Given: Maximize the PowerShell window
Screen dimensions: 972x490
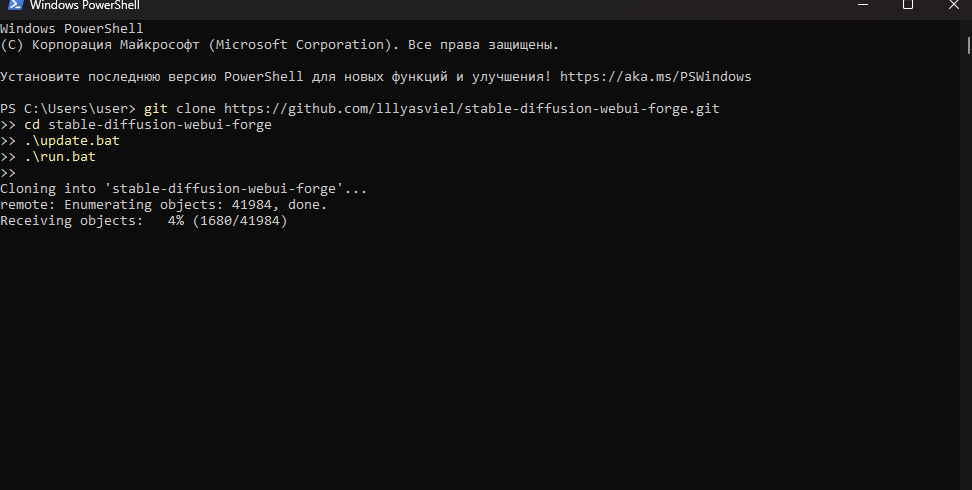Looking at the screenshot, I should click(x=908, y=5).
